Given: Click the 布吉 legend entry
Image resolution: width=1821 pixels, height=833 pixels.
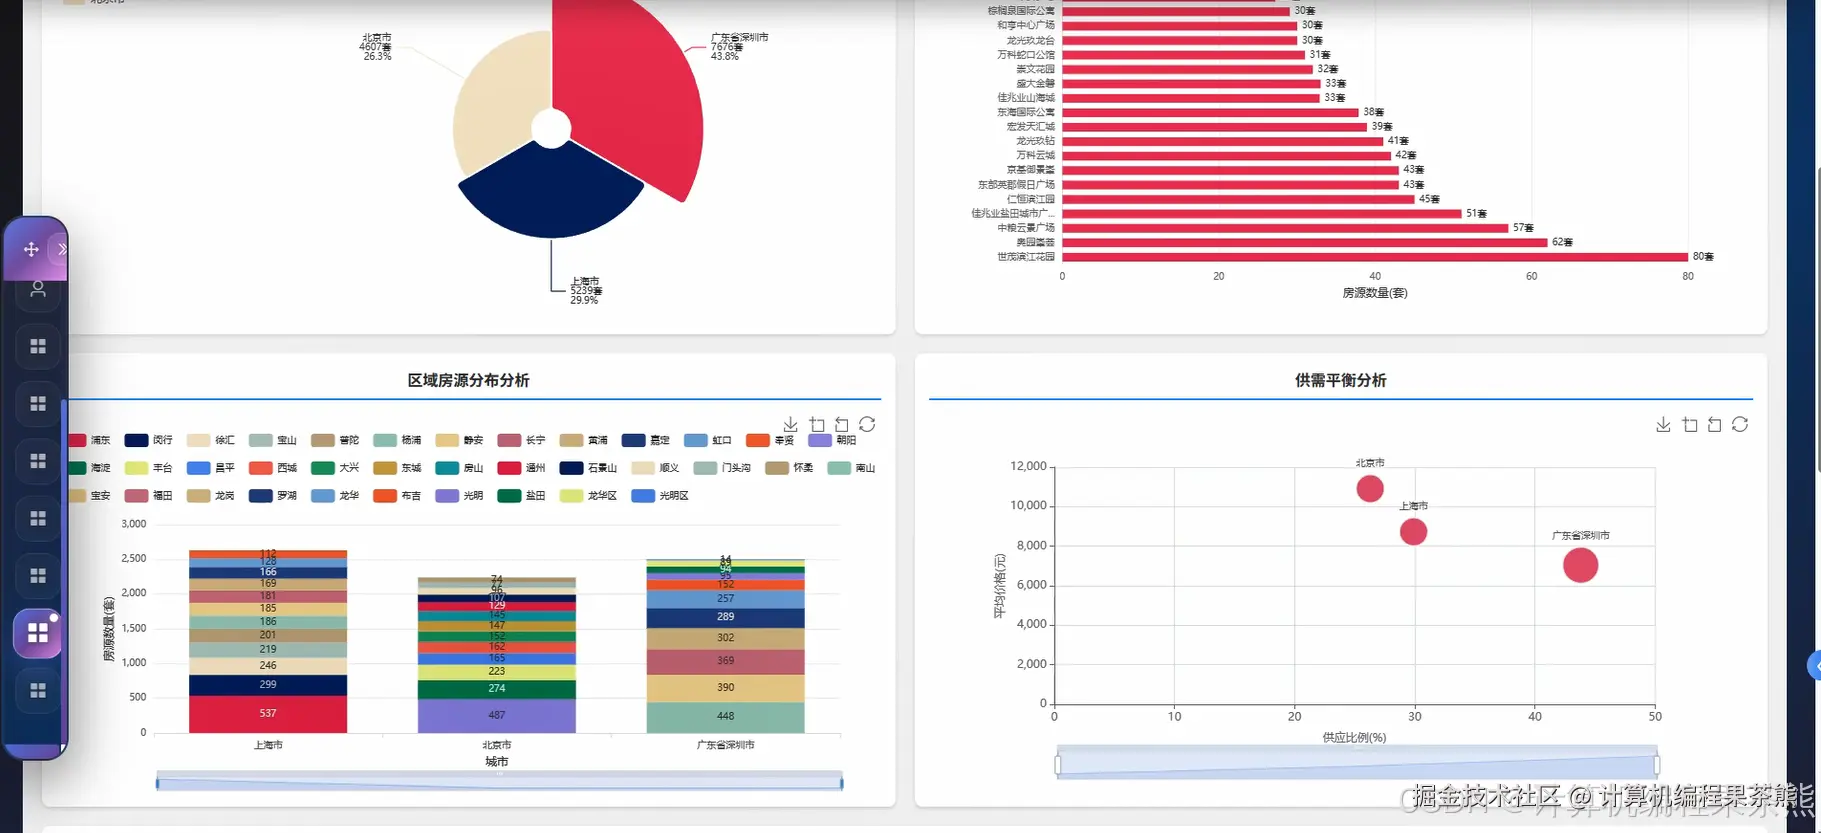Looking at the screenshot, I should tap(397, 496).
